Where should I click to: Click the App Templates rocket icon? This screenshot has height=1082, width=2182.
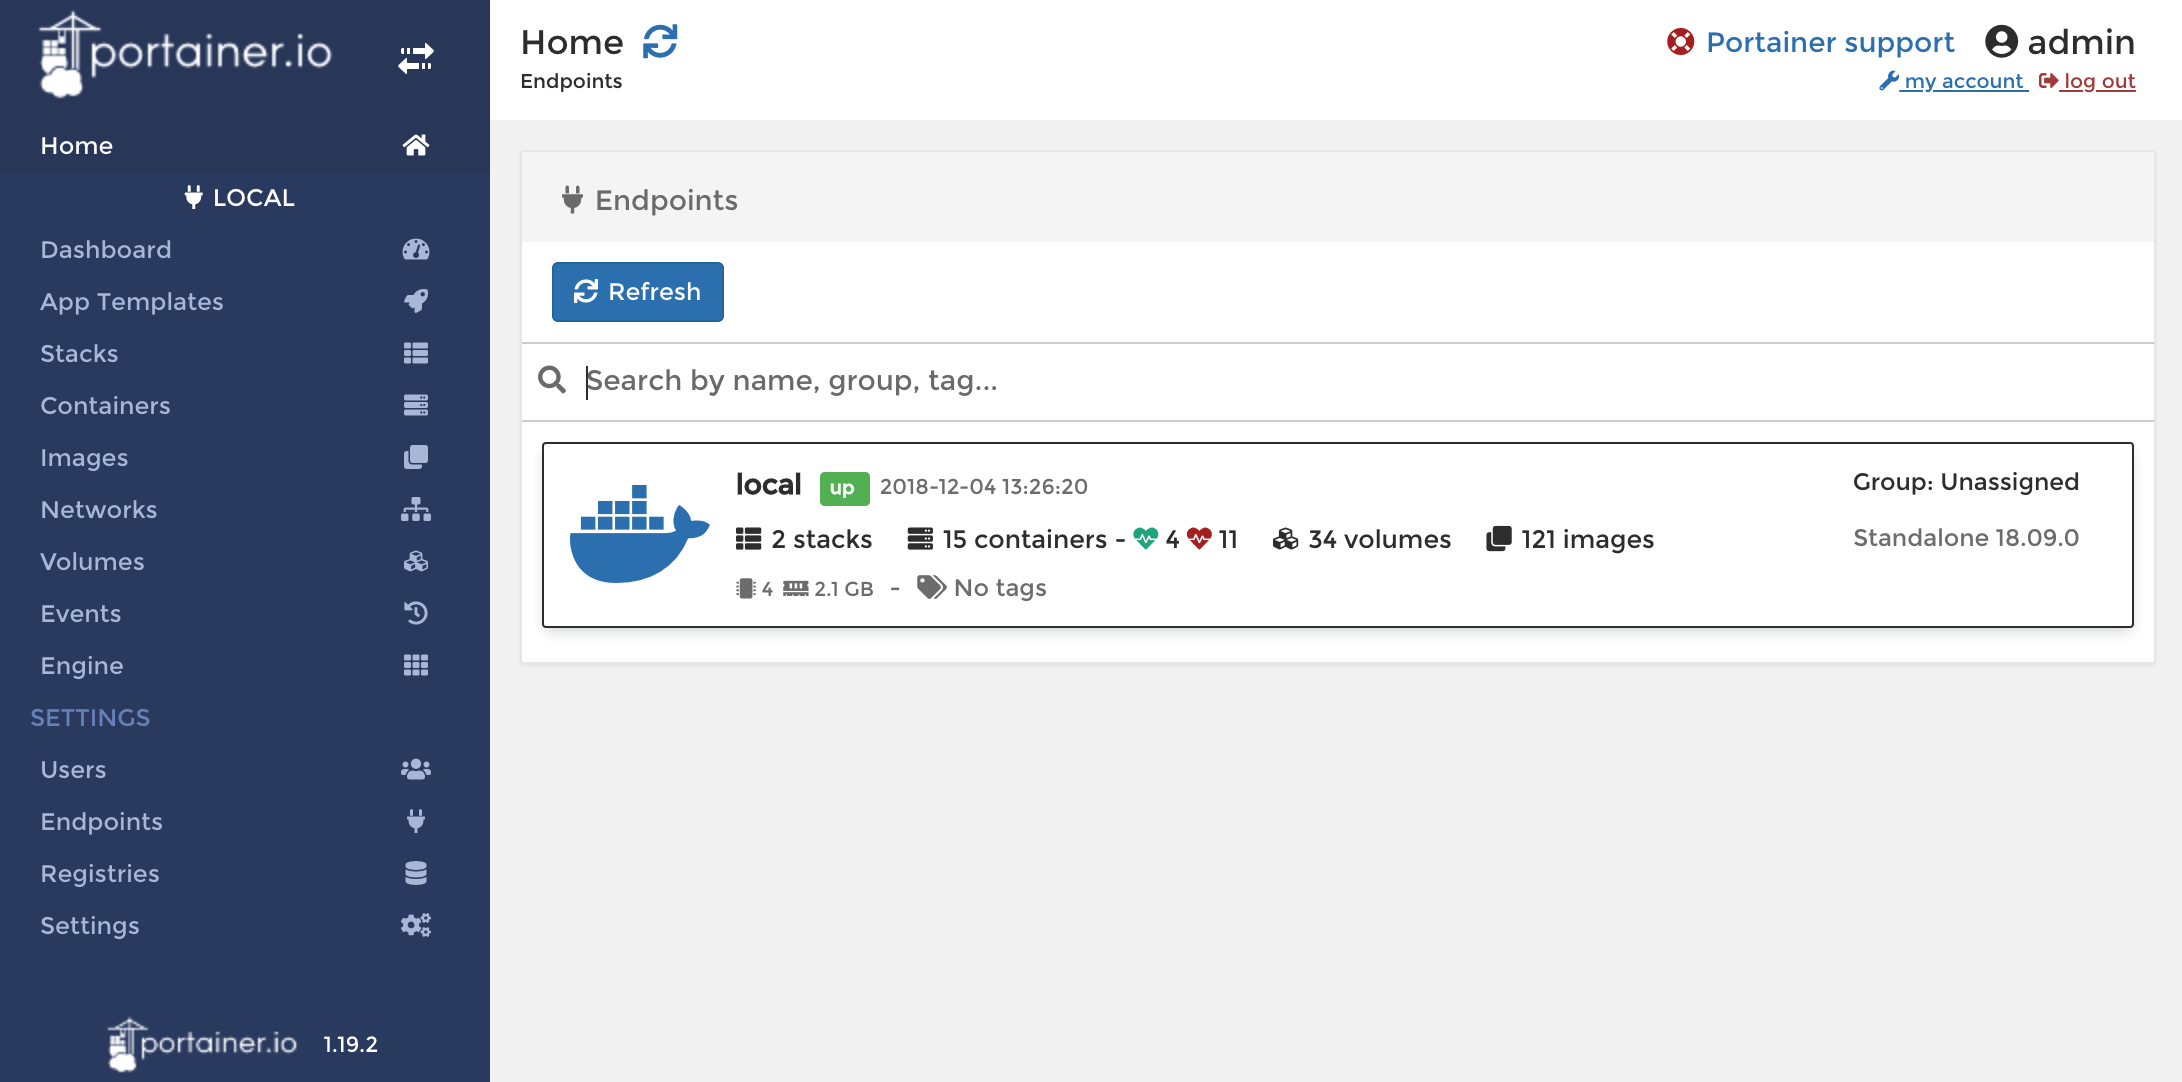point(415,301)
